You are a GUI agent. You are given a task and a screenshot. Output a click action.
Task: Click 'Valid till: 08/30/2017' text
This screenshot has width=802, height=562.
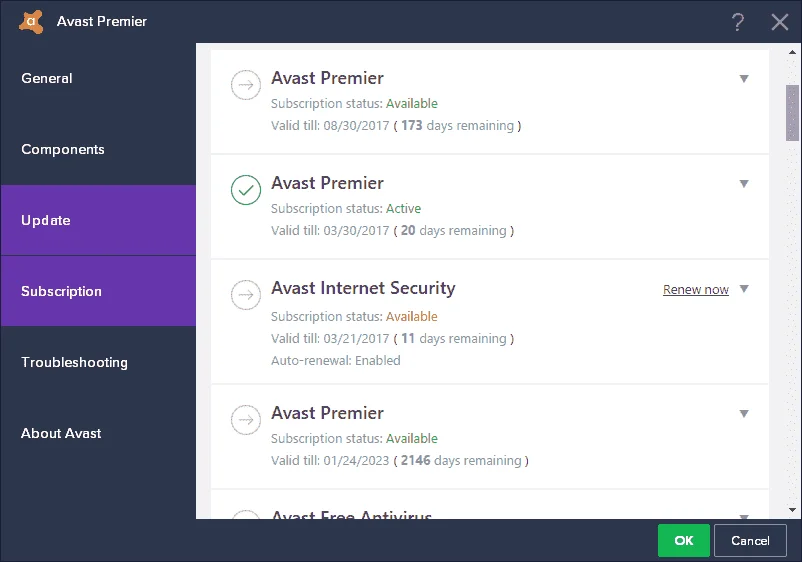tap(330, 126)
